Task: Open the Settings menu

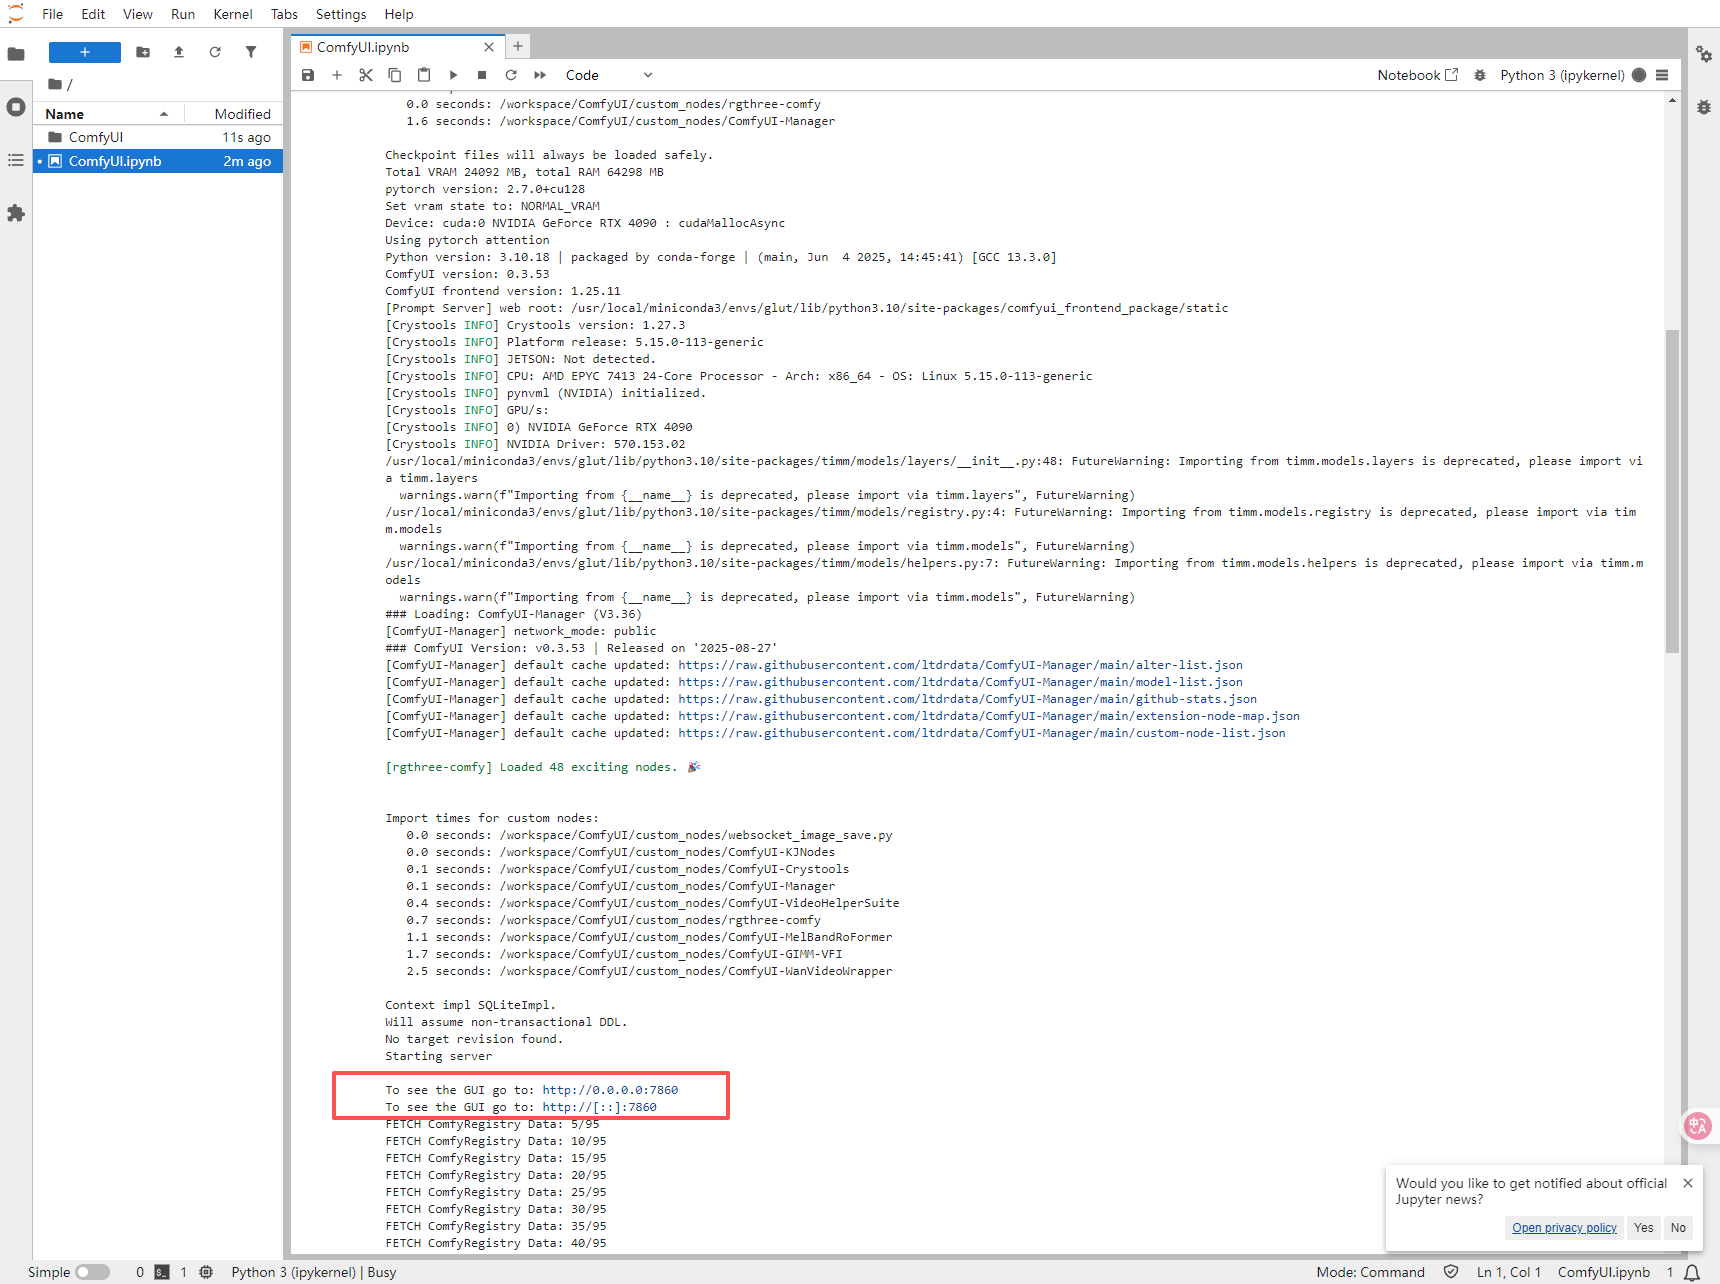Action: click(341, 14)
